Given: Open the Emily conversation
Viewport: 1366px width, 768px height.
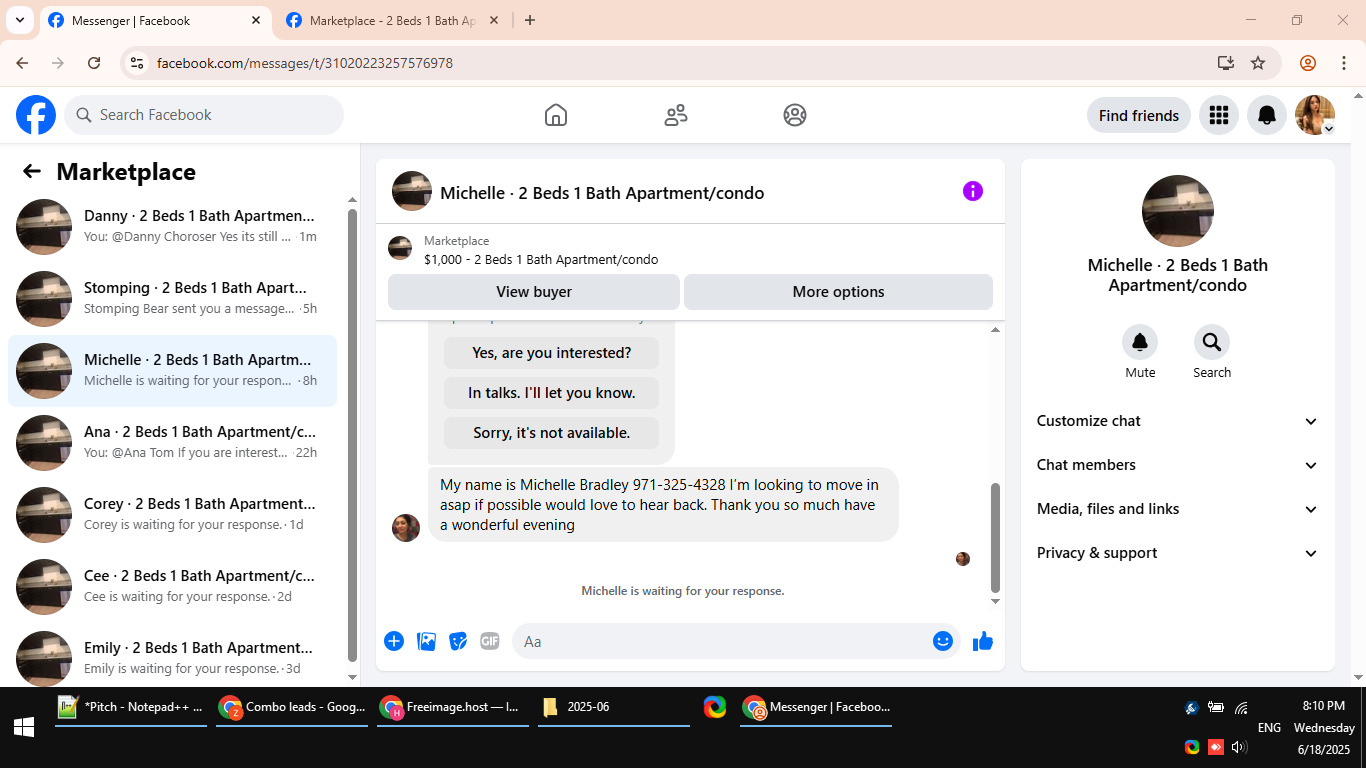Looking at the screenshot, I should pos(172,655).
